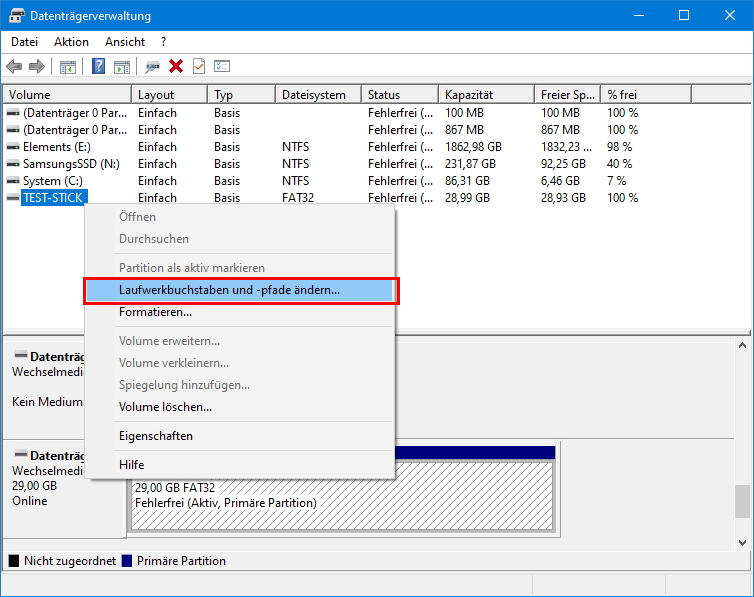Sort by the Layout column header
Viewport: 754px width, 597px height.
170,95
